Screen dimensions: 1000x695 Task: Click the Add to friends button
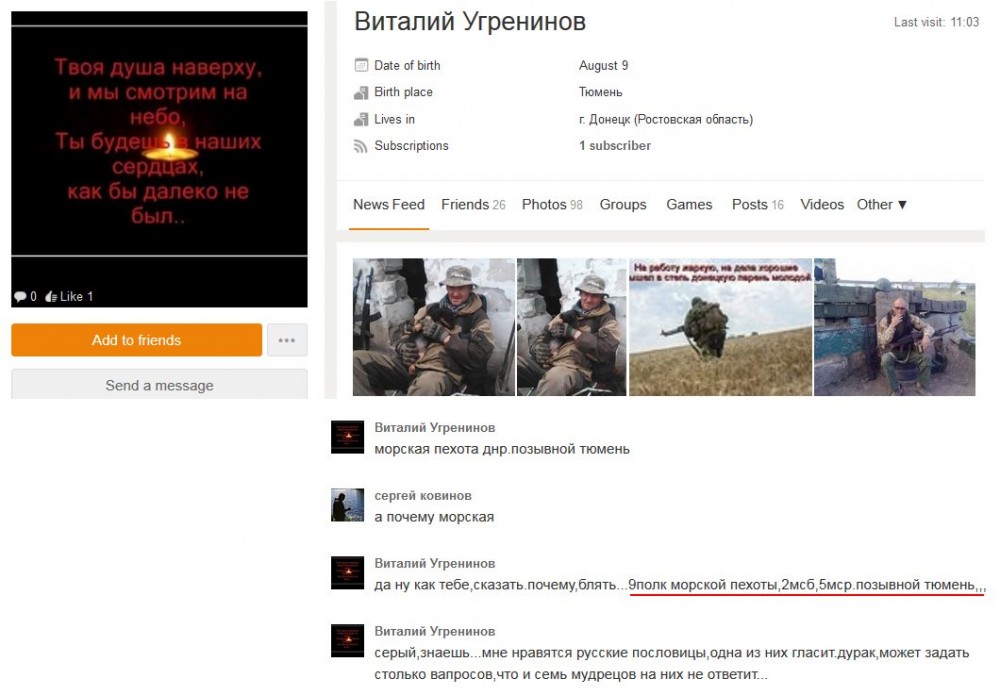tap(136, 340)
